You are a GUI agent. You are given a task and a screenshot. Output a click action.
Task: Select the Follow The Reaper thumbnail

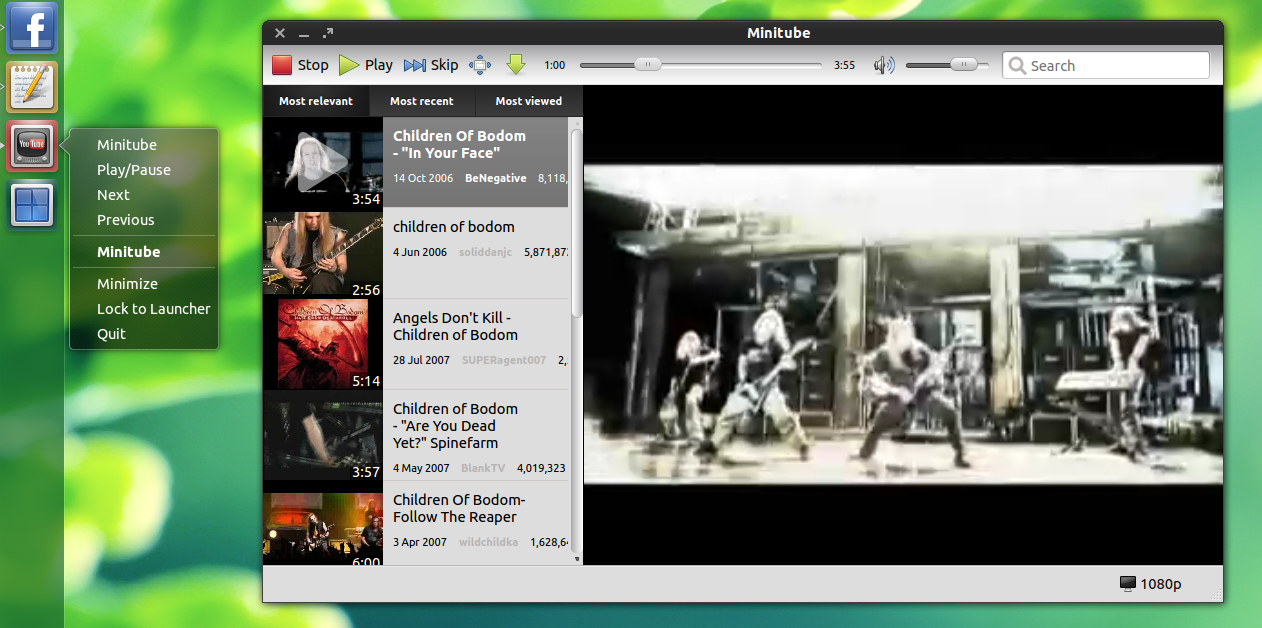[323, 527]
